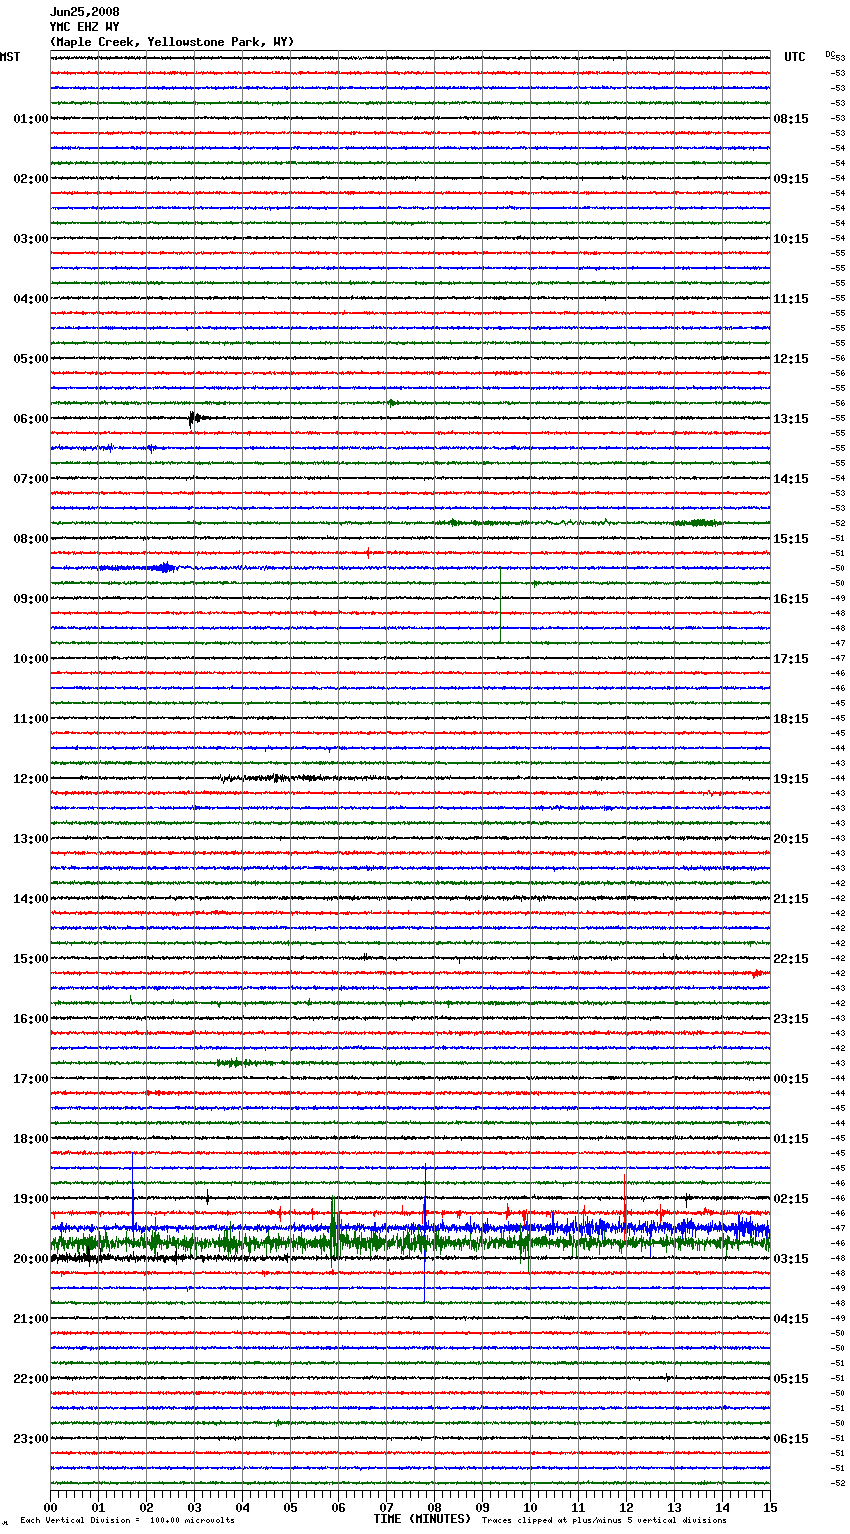Screen dimensions: 850x1534
Task: Pick the 20:00 MST time label
Action: (x=31, y=1259)
